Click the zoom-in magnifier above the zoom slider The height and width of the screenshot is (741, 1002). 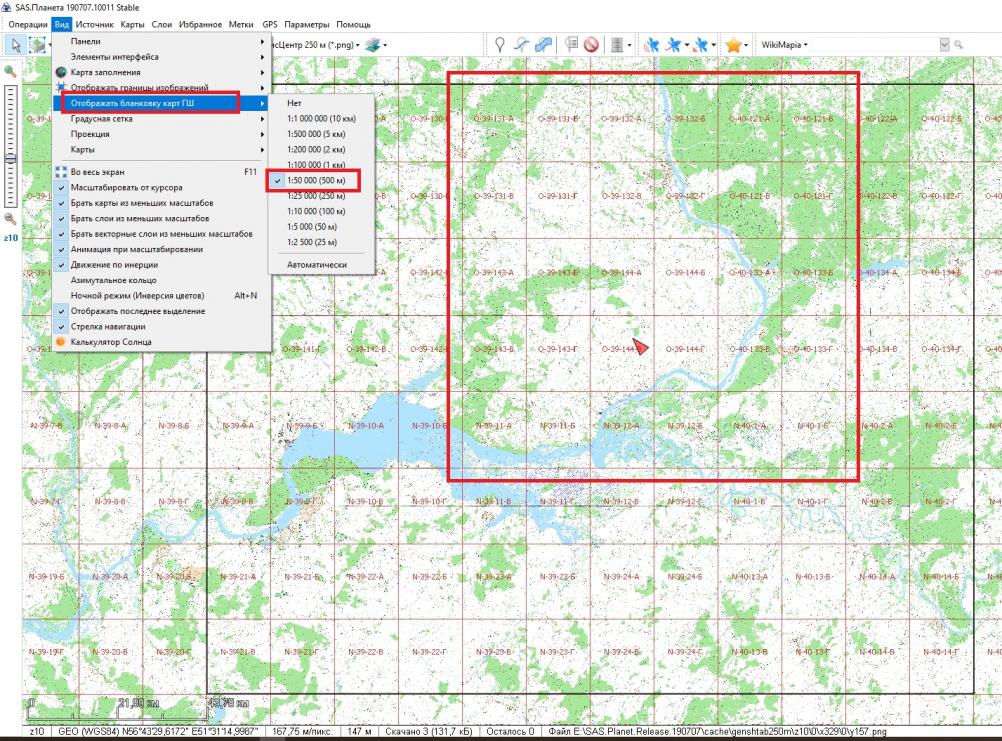[11, 71]
